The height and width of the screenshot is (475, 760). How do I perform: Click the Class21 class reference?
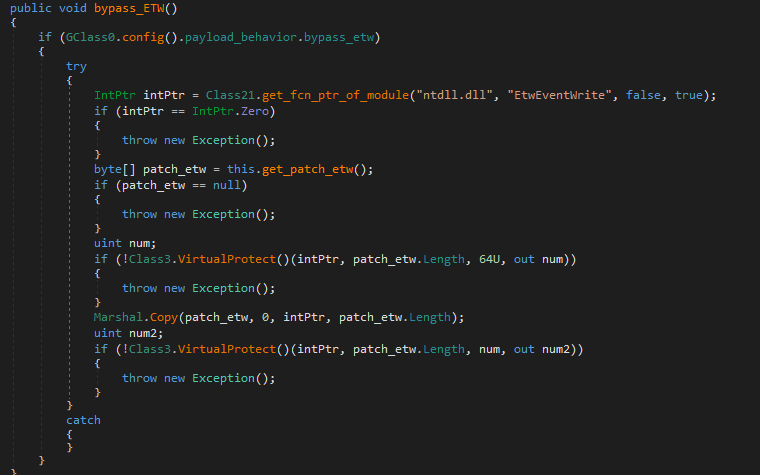230,95
